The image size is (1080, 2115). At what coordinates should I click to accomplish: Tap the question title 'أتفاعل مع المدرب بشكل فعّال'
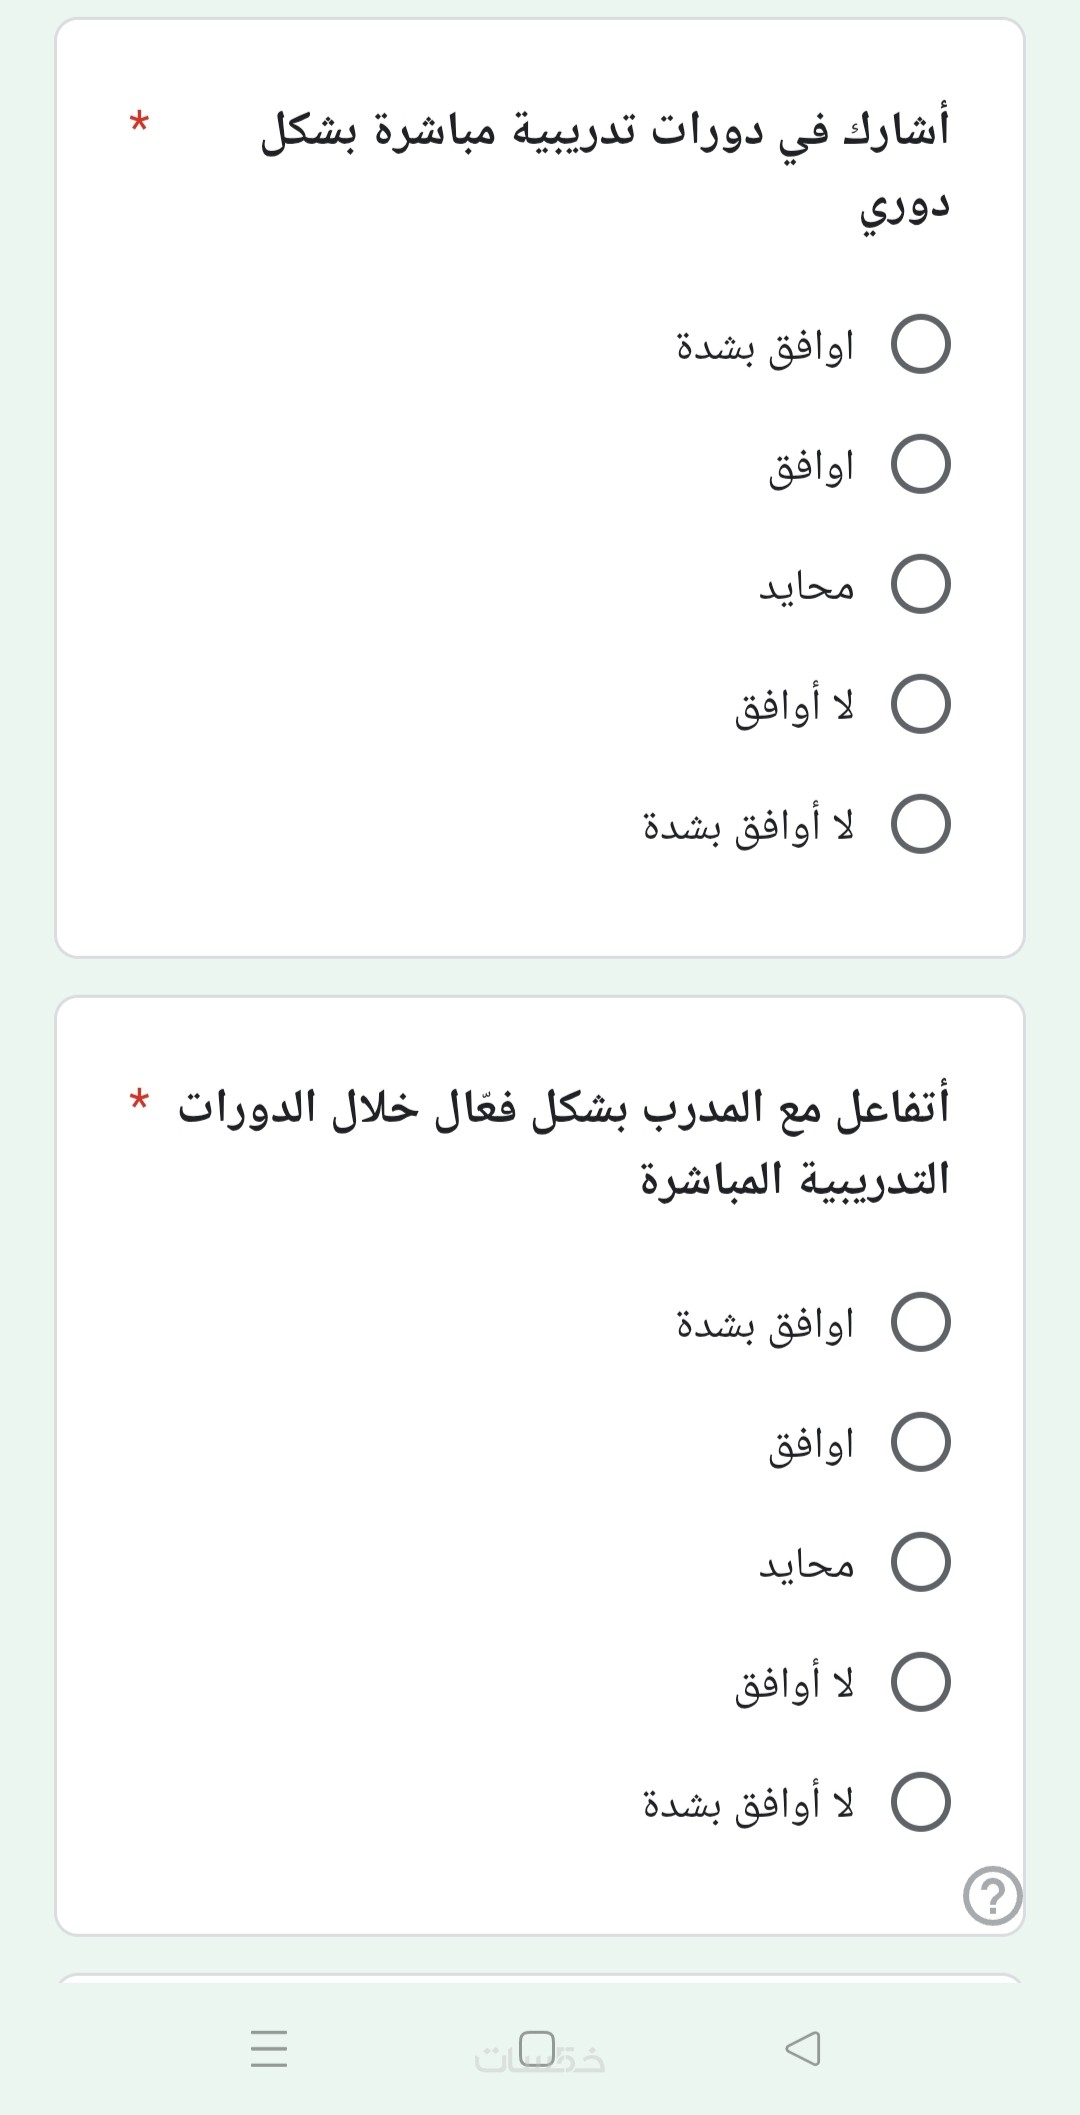tap(563, 1108)
